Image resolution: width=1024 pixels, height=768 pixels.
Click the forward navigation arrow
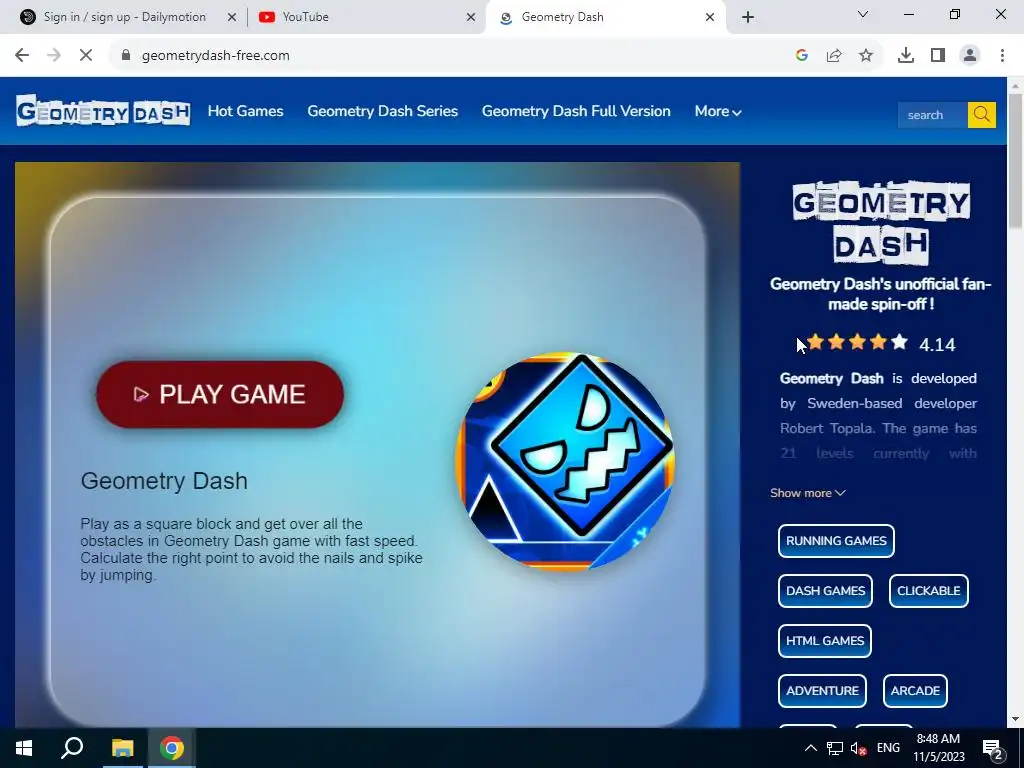pos(54,56)
